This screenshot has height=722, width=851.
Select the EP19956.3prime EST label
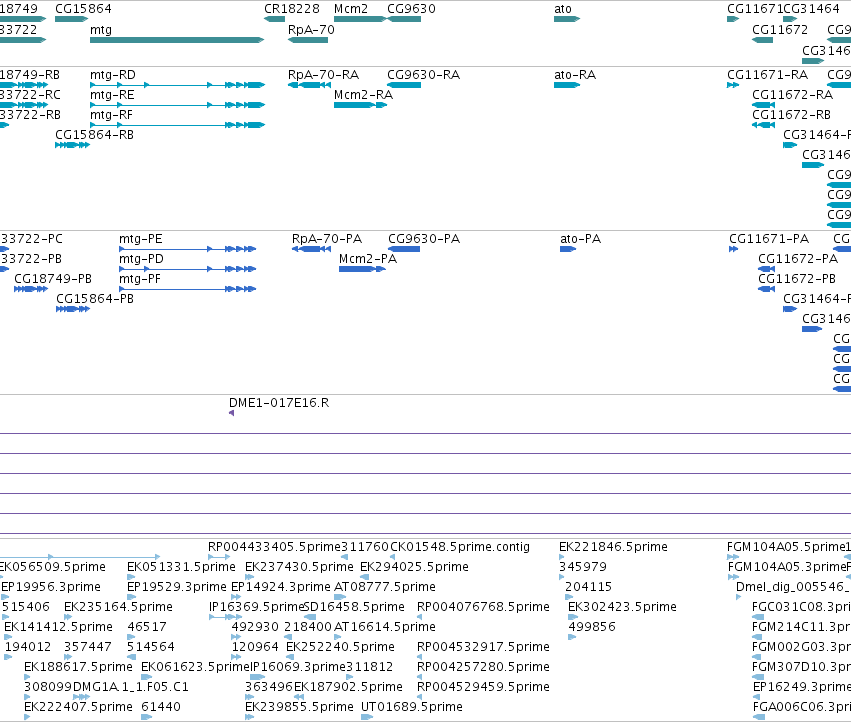click(x=51, y=587)
